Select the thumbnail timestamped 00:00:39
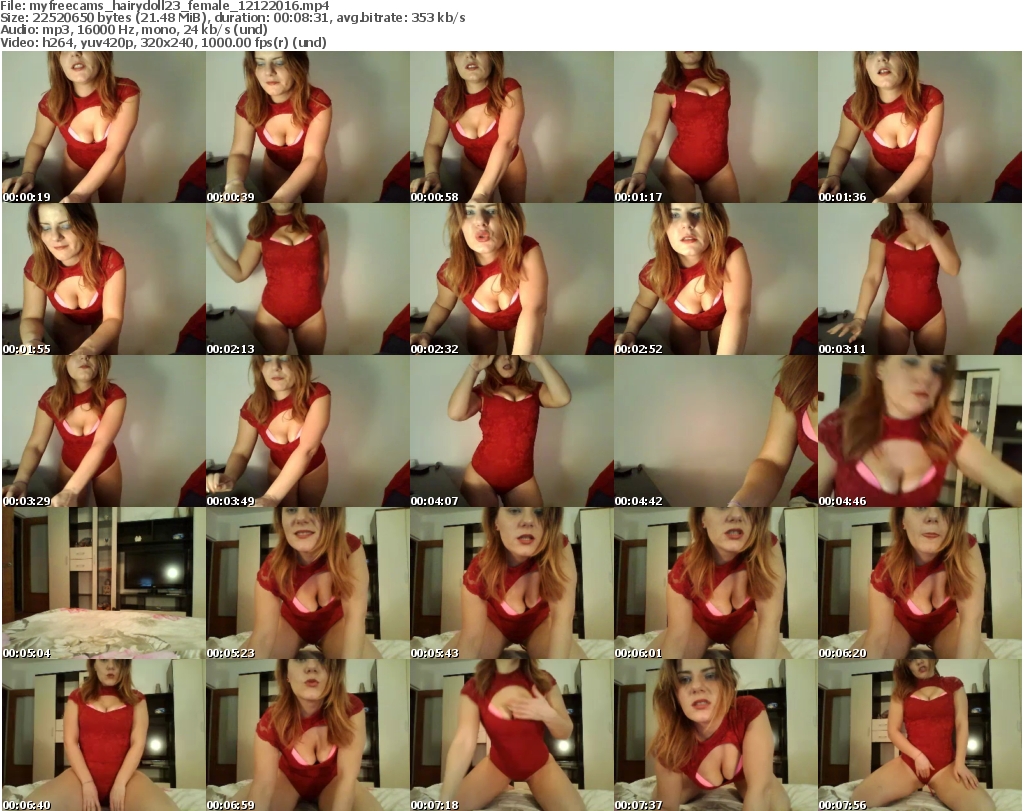Viewport: 1024px width, 811px height. (x=308, y=127)
